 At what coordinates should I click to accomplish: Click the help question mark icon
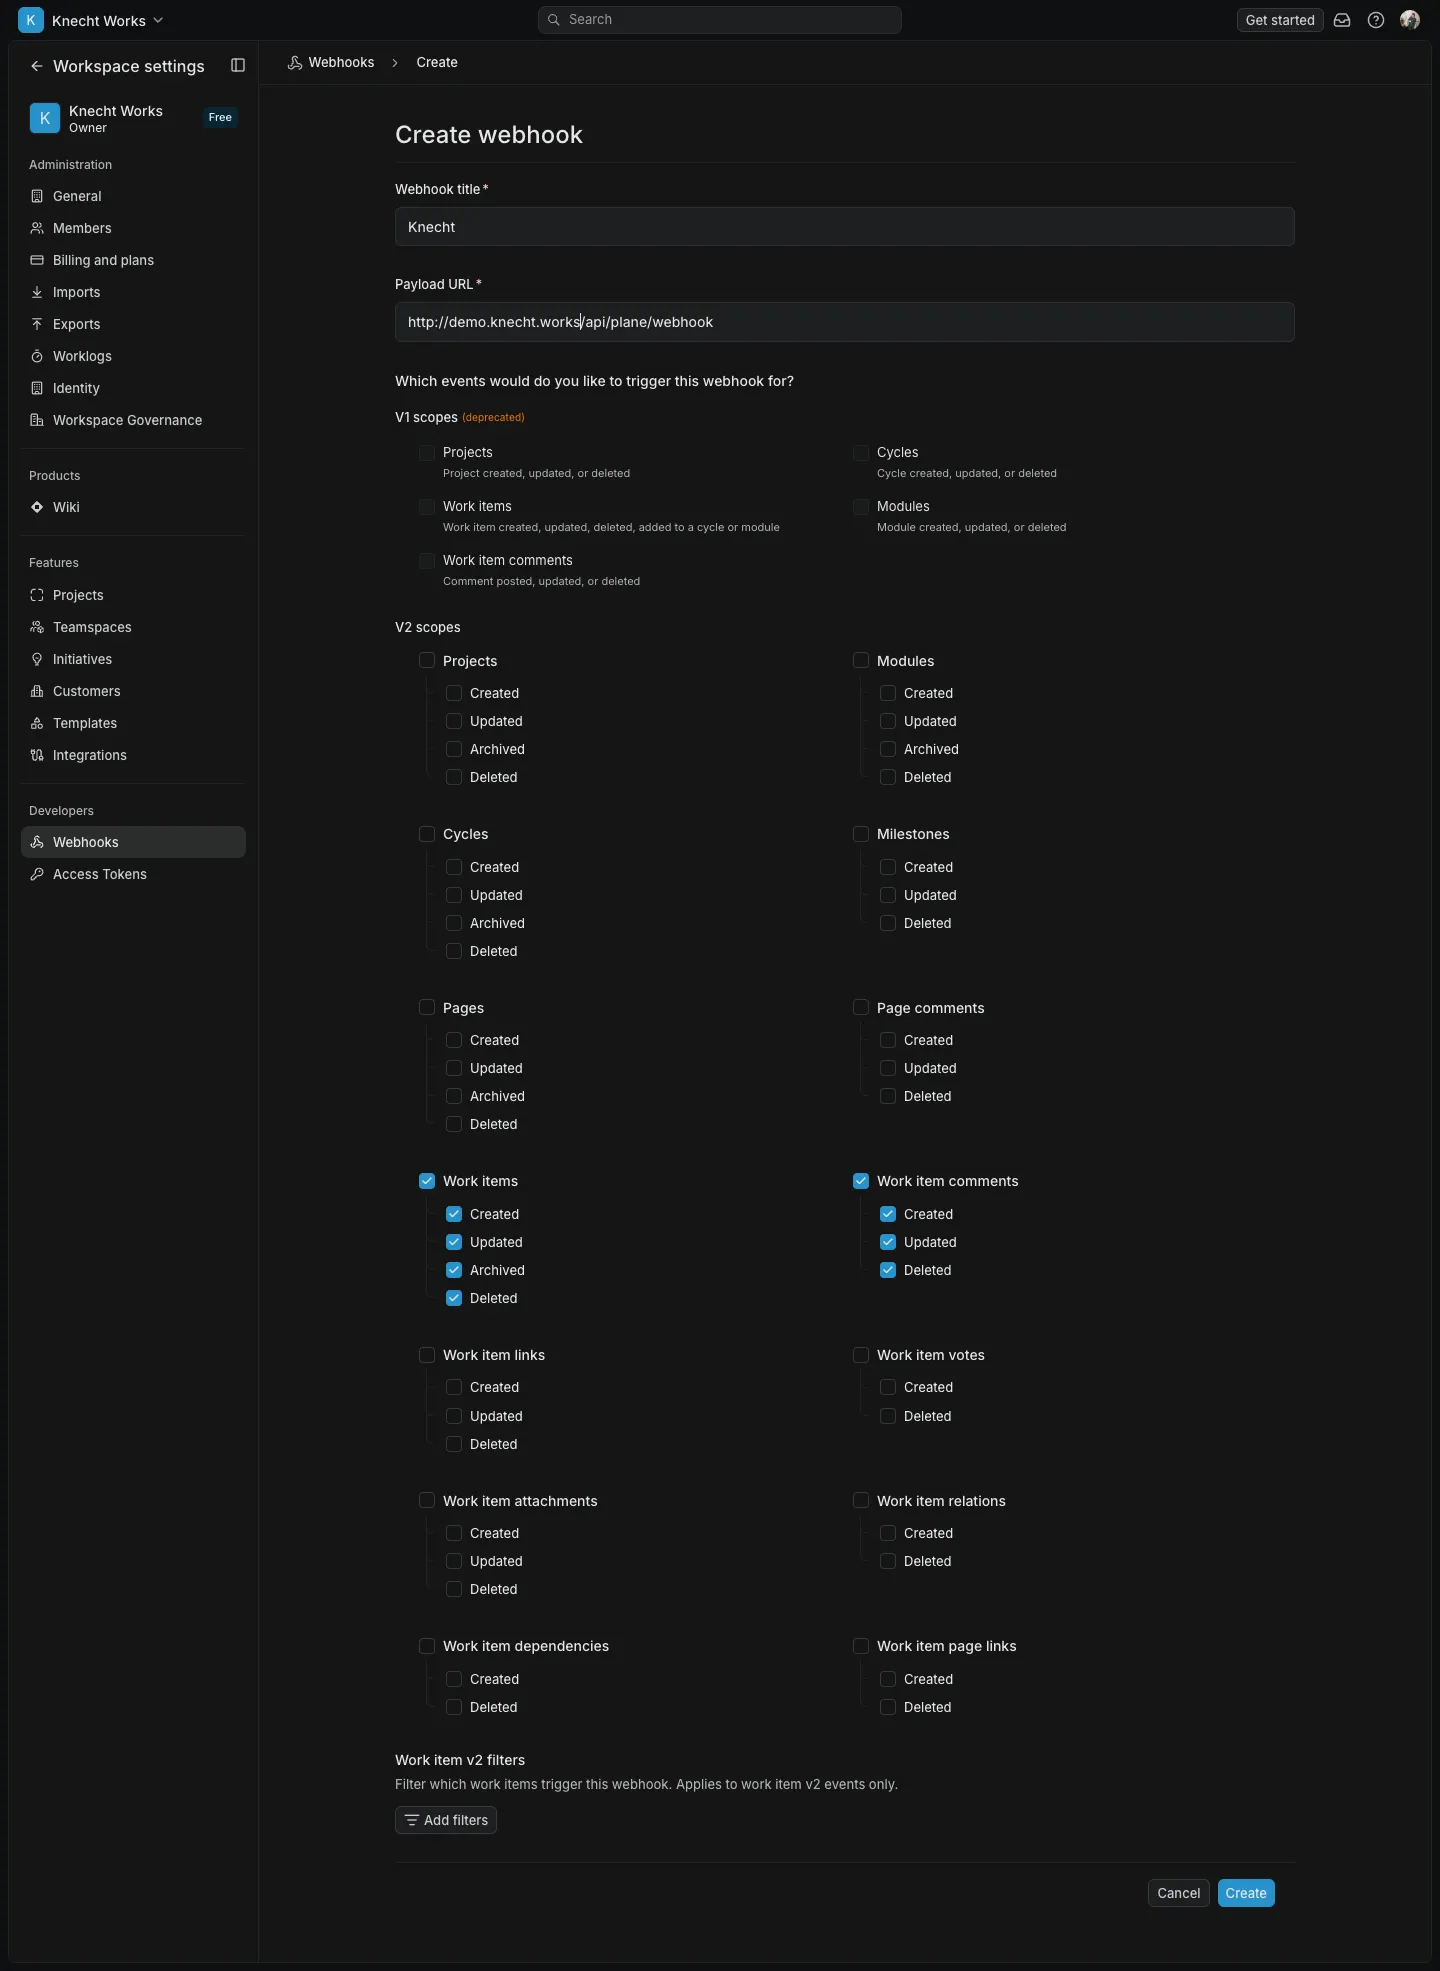pyautogui.click(x=1376, y=20)
